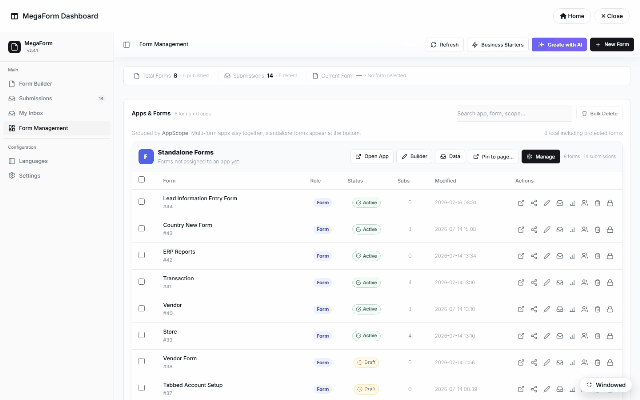Open Data for Standalone Forms

point(450,156)
